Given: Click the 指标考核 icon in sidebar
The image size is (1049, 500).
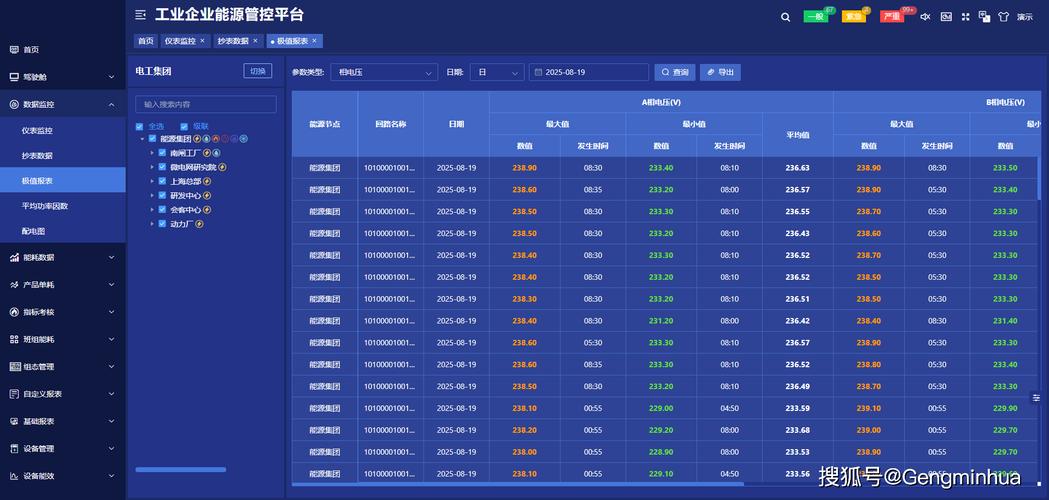Looking at the screenshot, I should 14,312.
